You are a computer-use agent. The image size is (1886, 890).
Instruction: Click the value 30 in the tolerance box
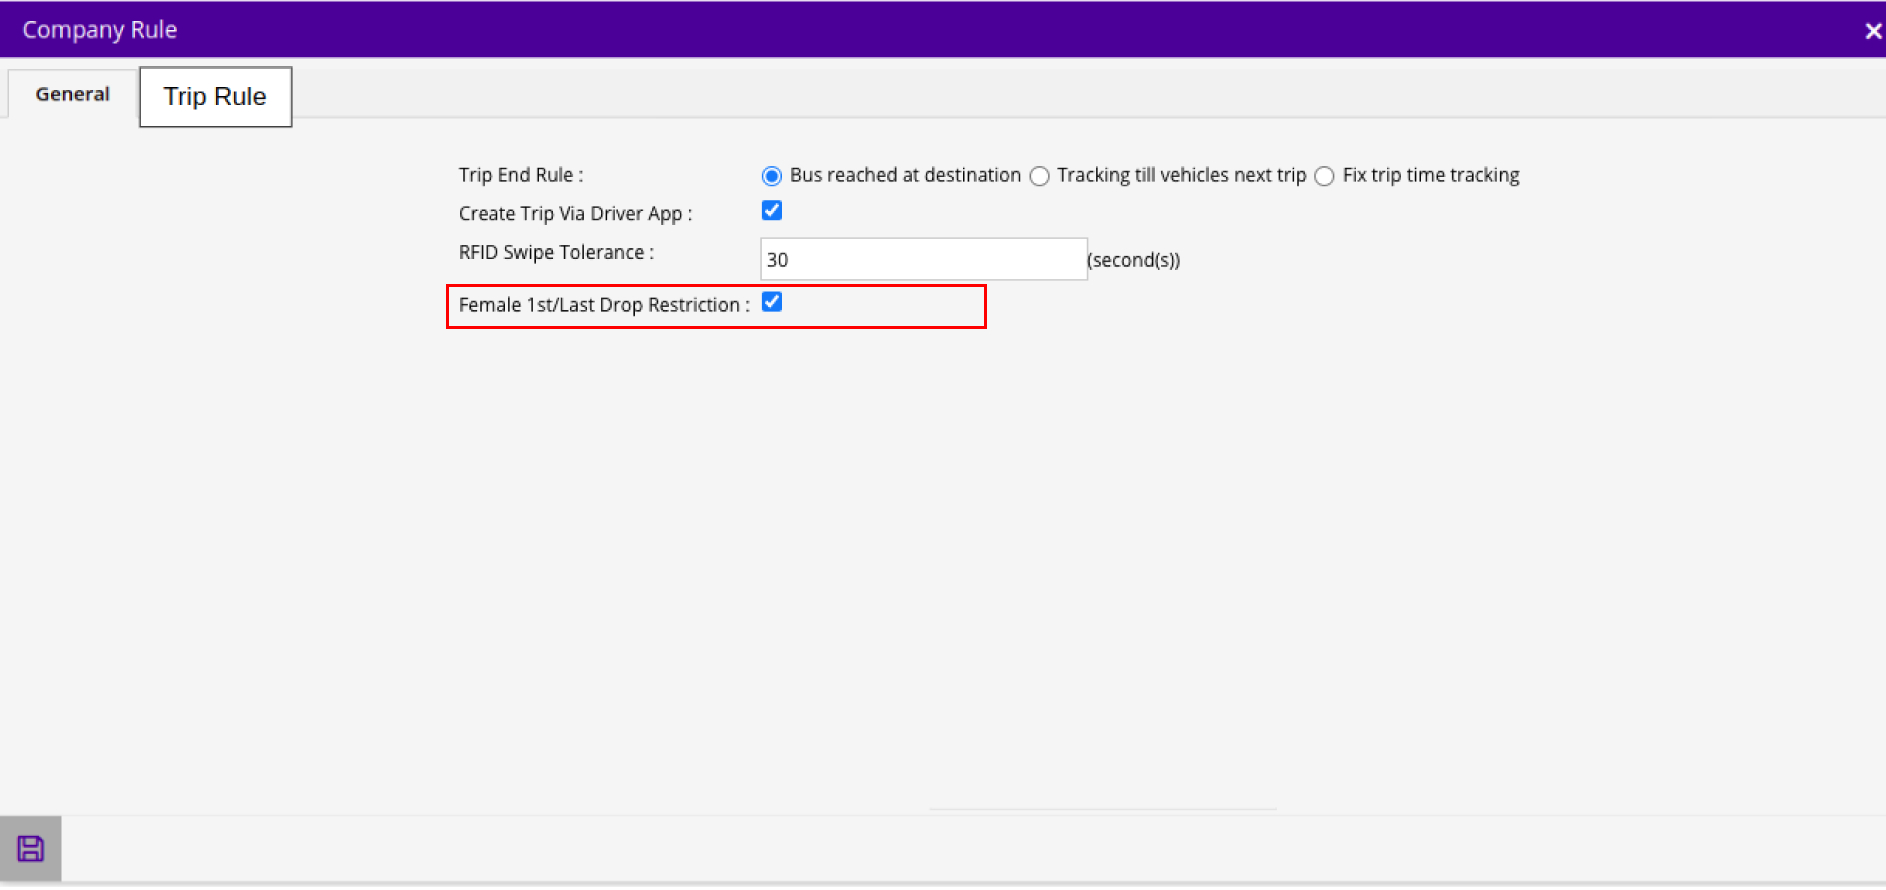pyautogui.click(x=778, y=260)
